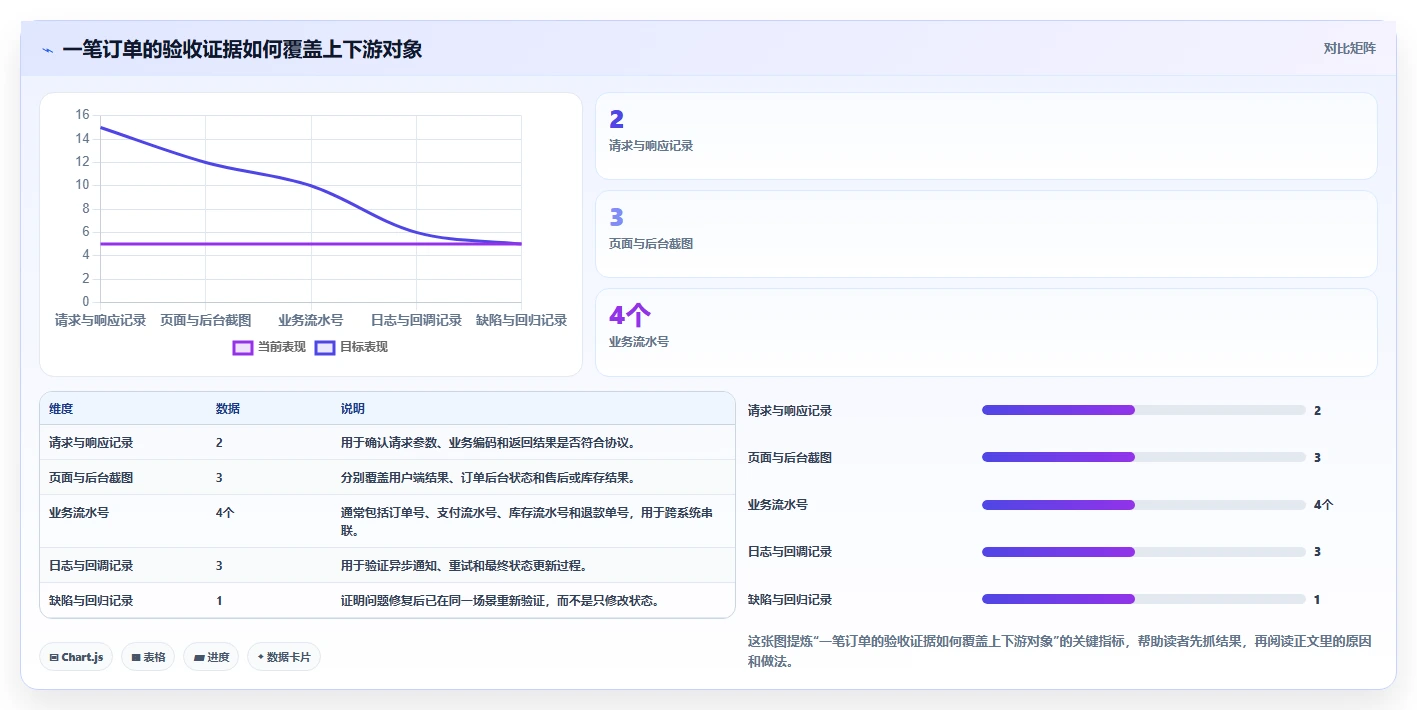The height and width of the screenshot is (710, 1417).
Task: Toggle the 目标表现 legend swatch
Action: click(x=324, y=347)
